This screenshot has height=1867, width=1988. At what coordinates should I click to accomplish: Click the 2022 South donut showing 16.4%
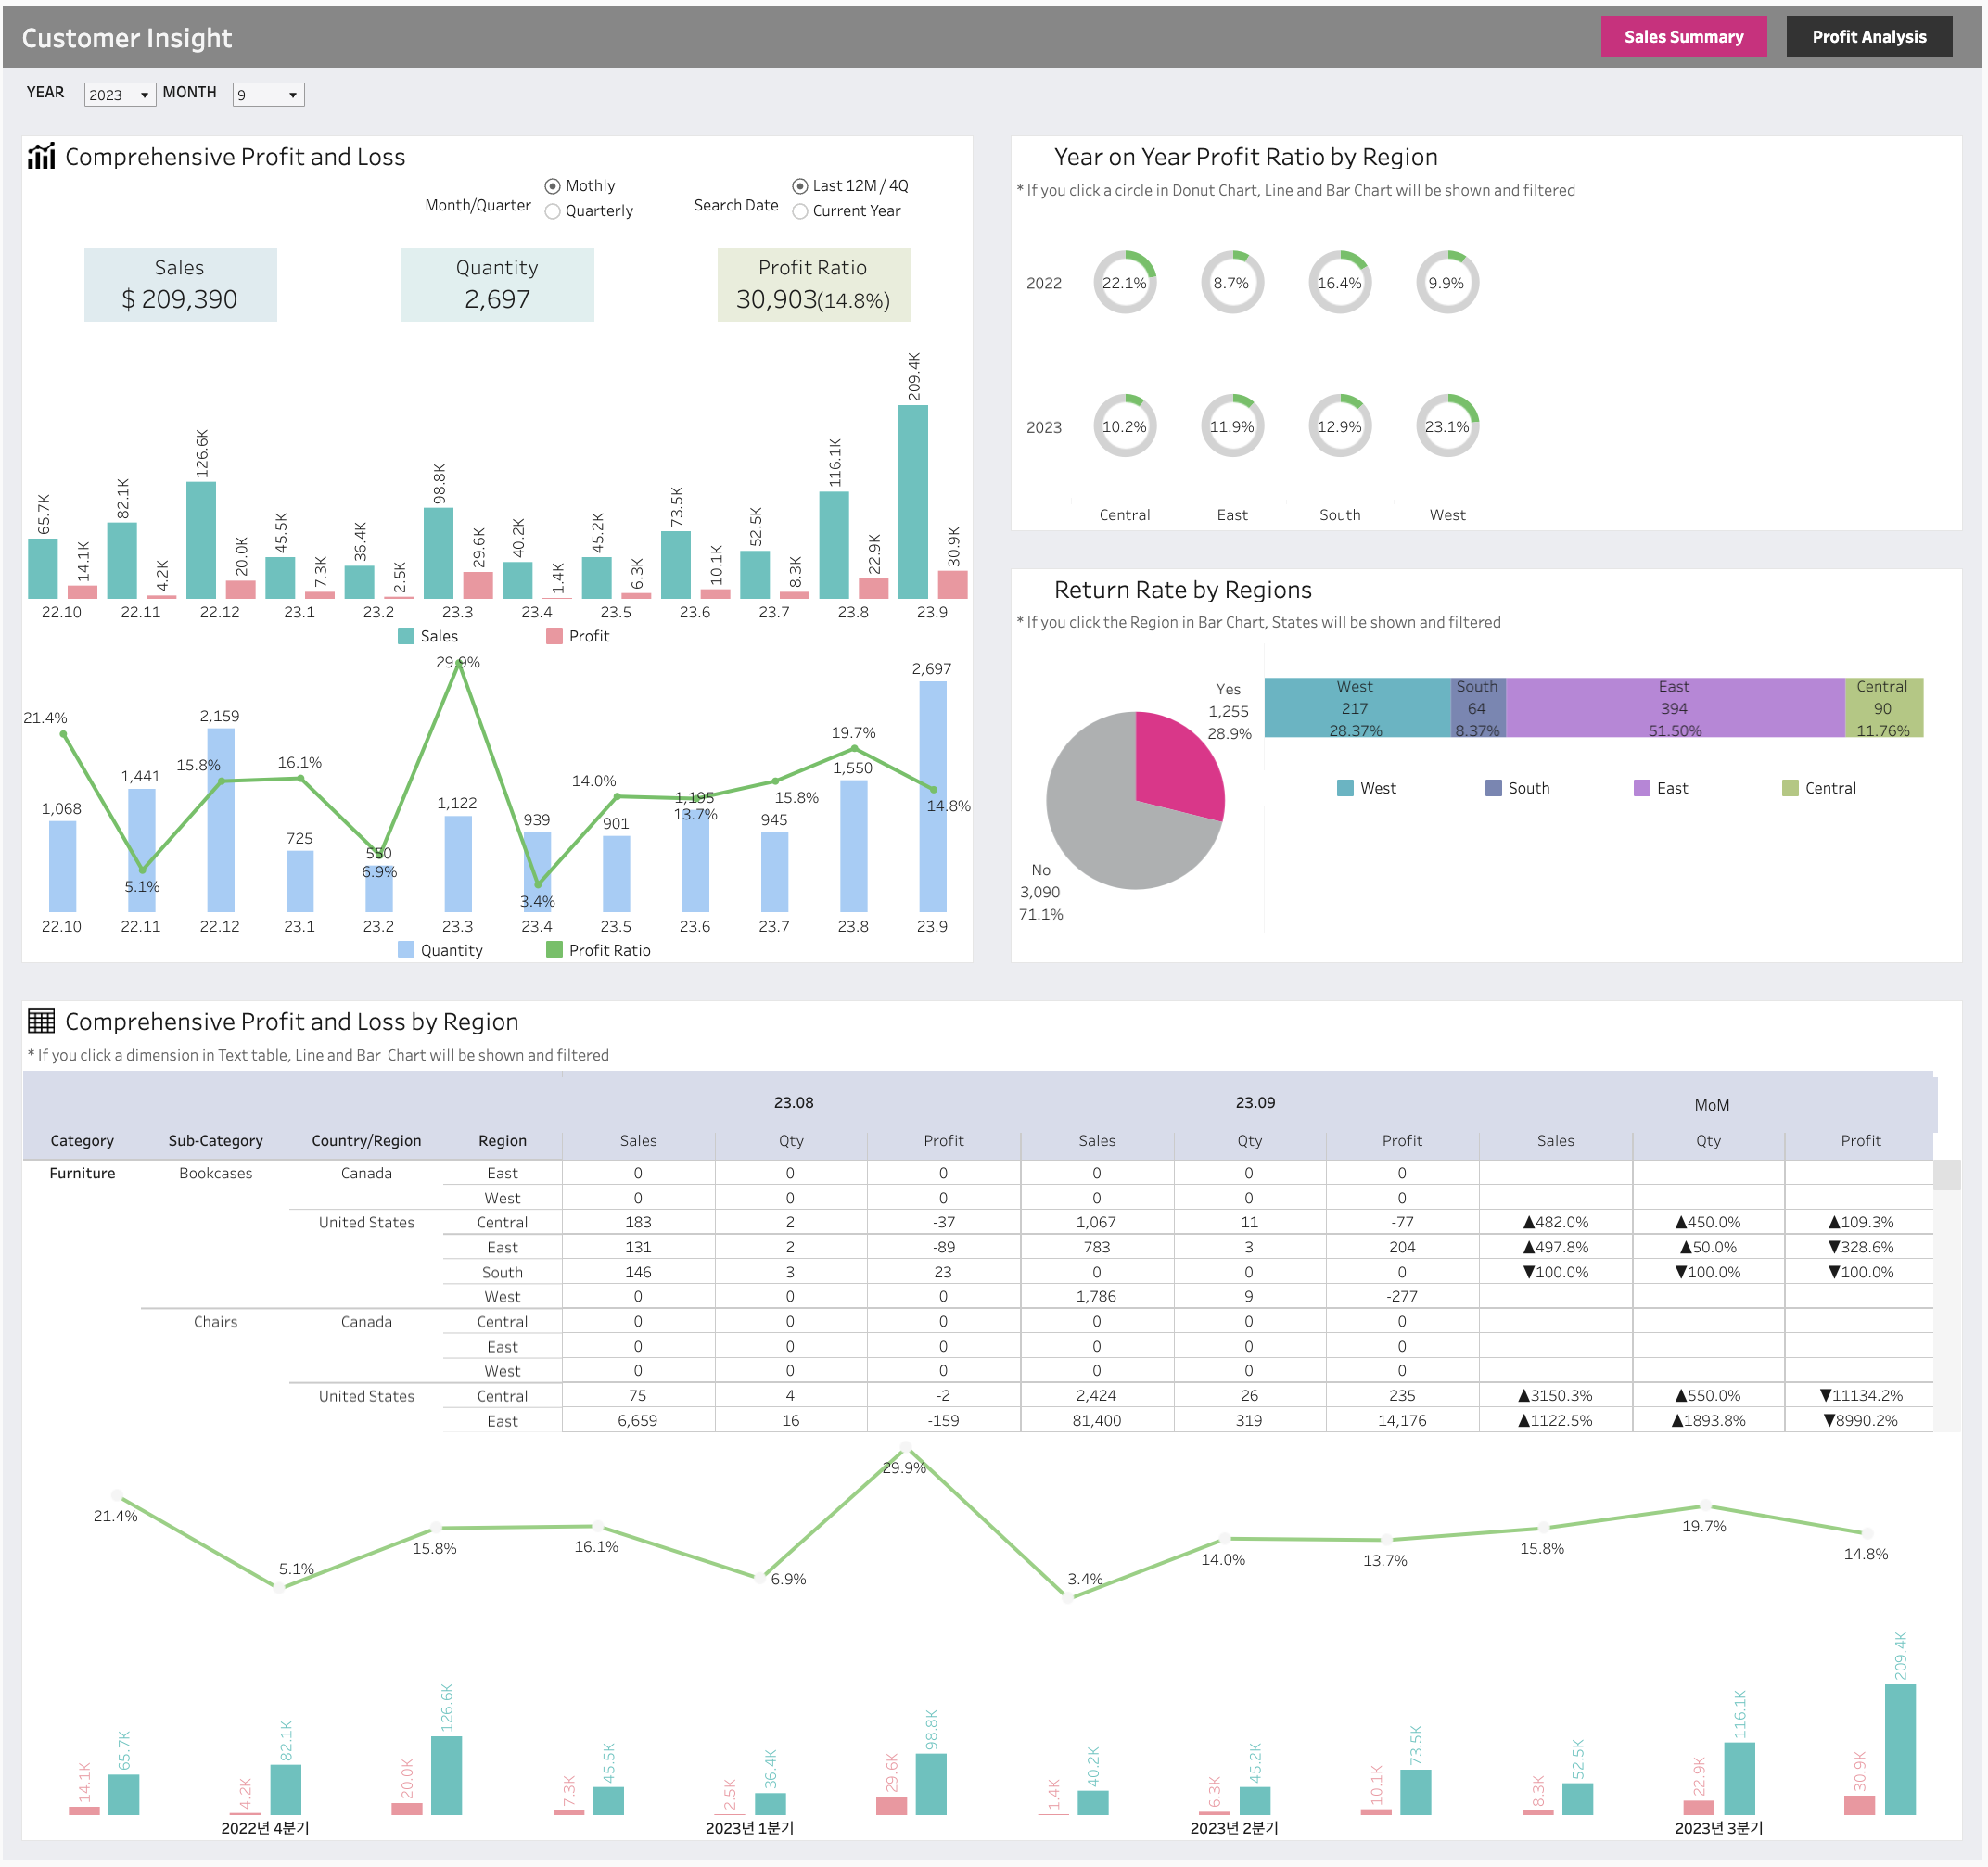pos(1339,283)
